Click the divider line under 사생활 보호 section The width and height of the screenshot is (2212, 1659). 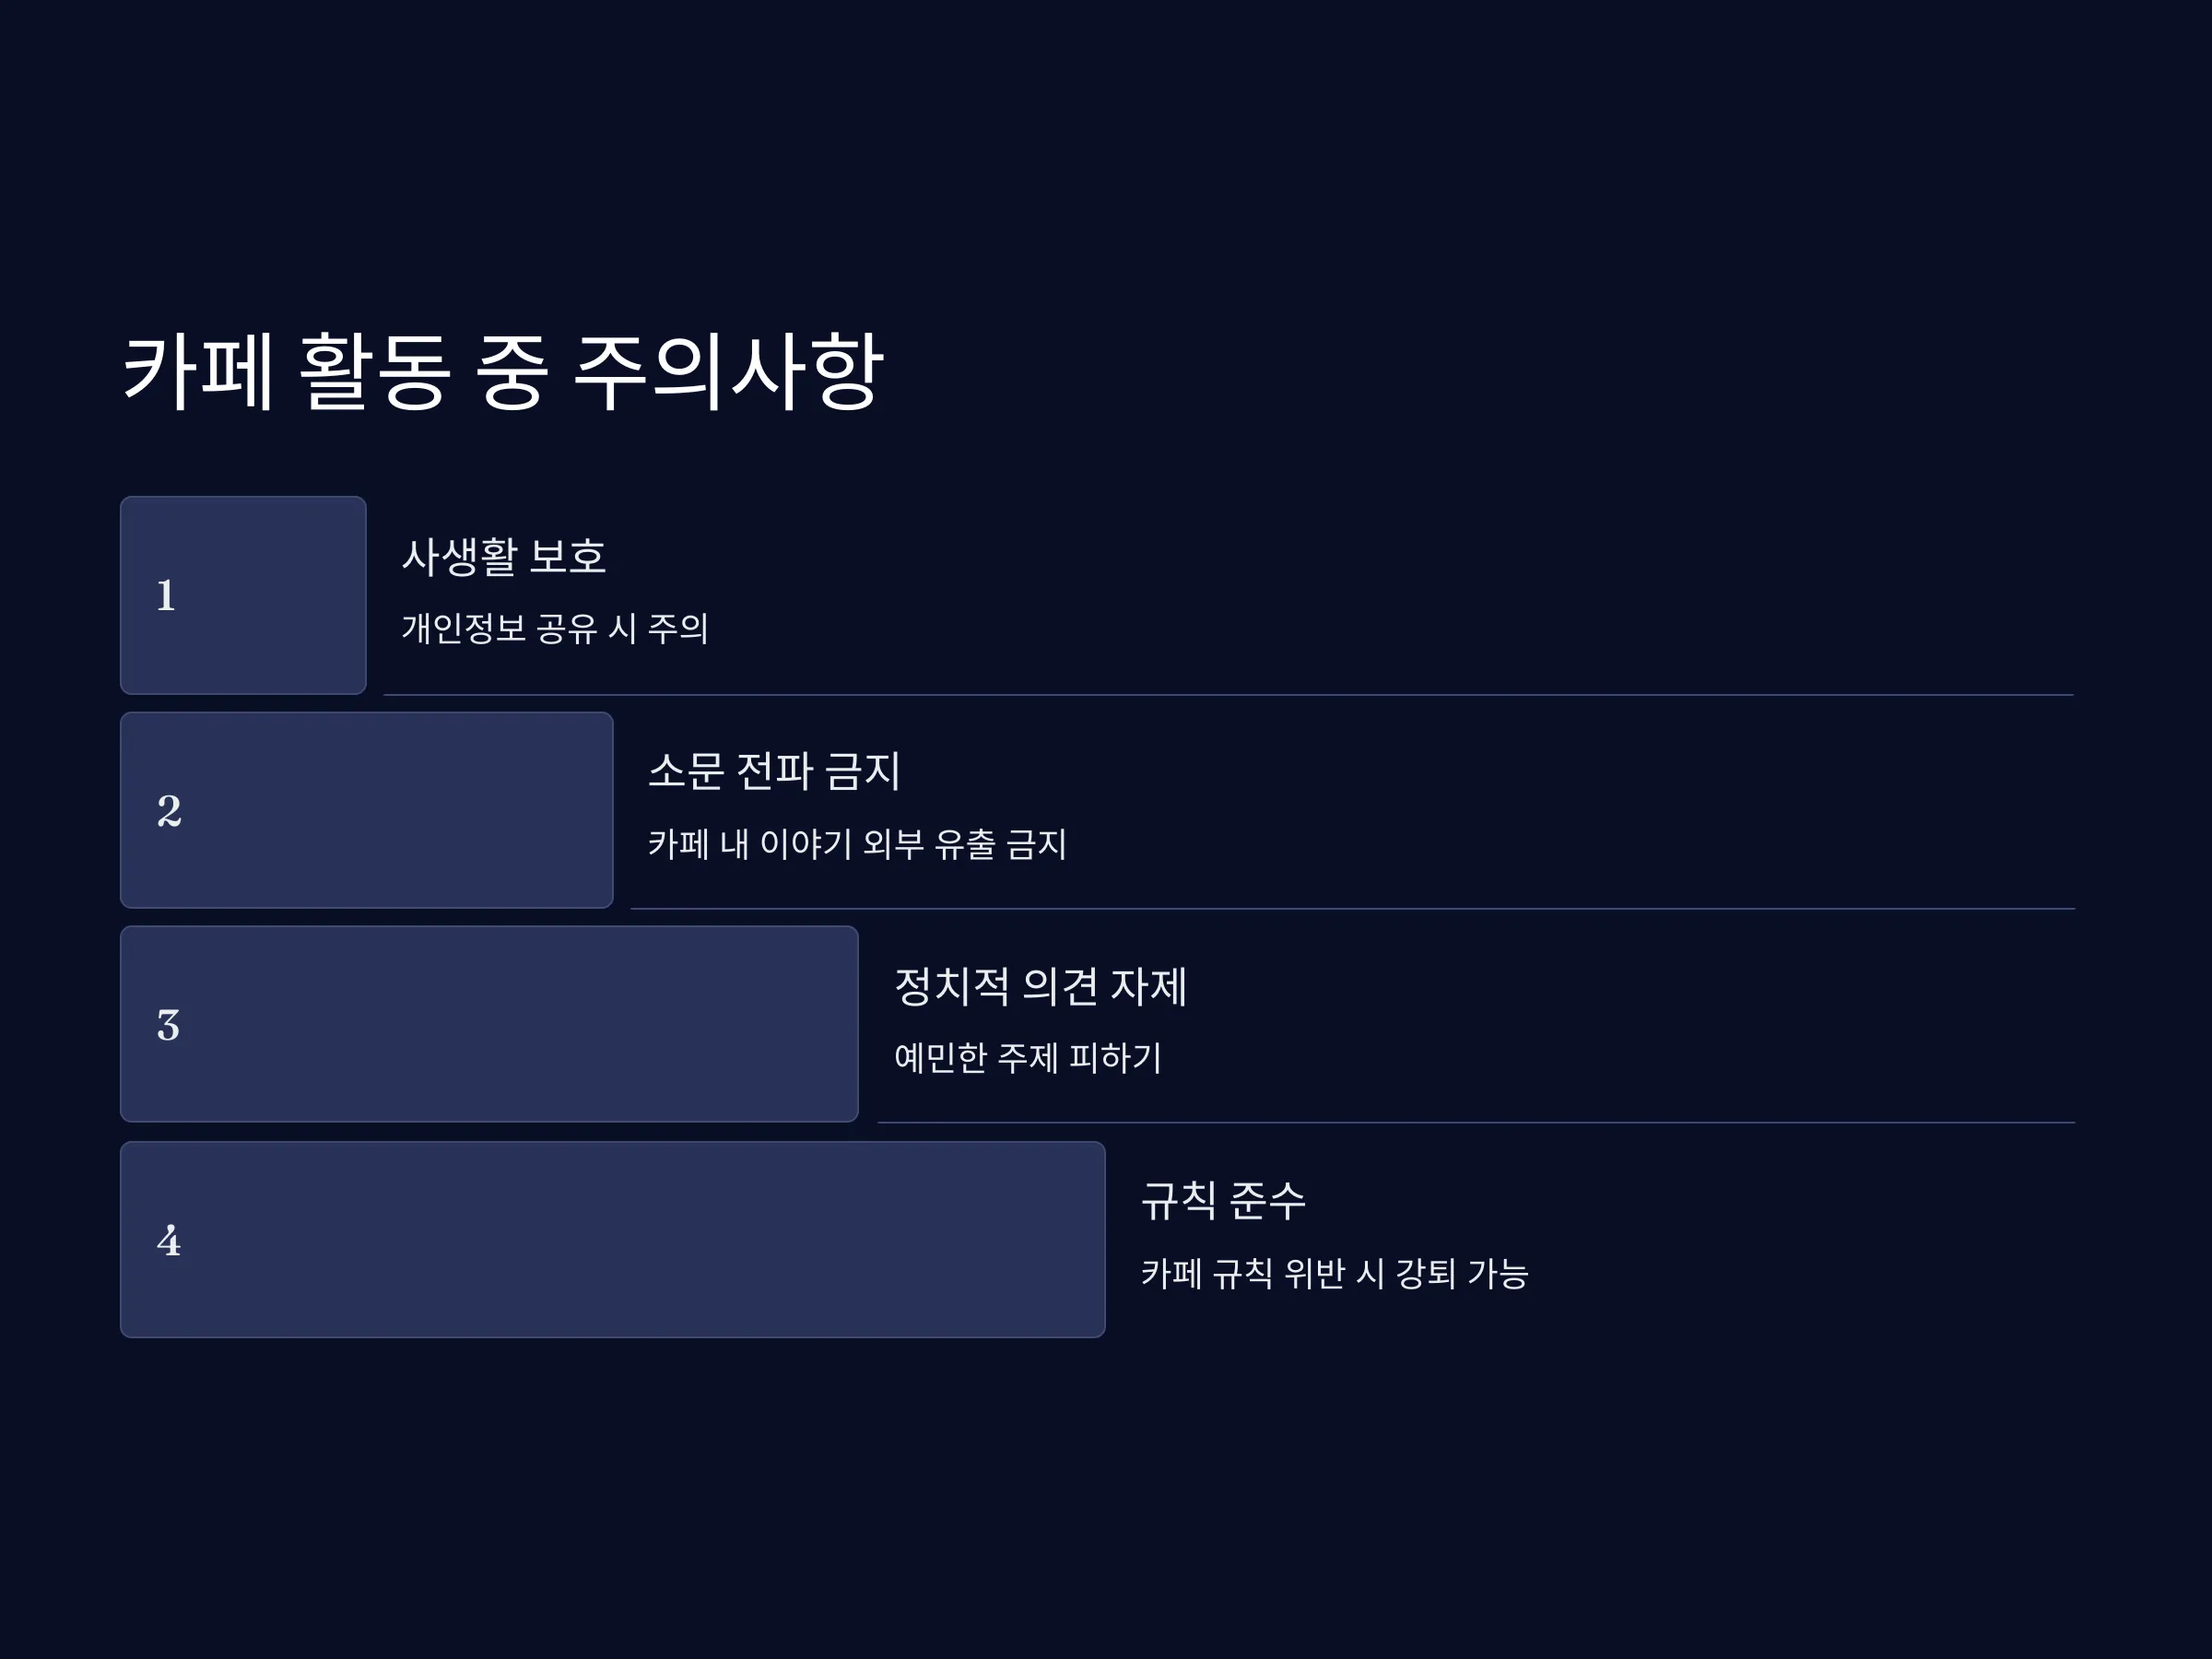(x=1229, y=695)
